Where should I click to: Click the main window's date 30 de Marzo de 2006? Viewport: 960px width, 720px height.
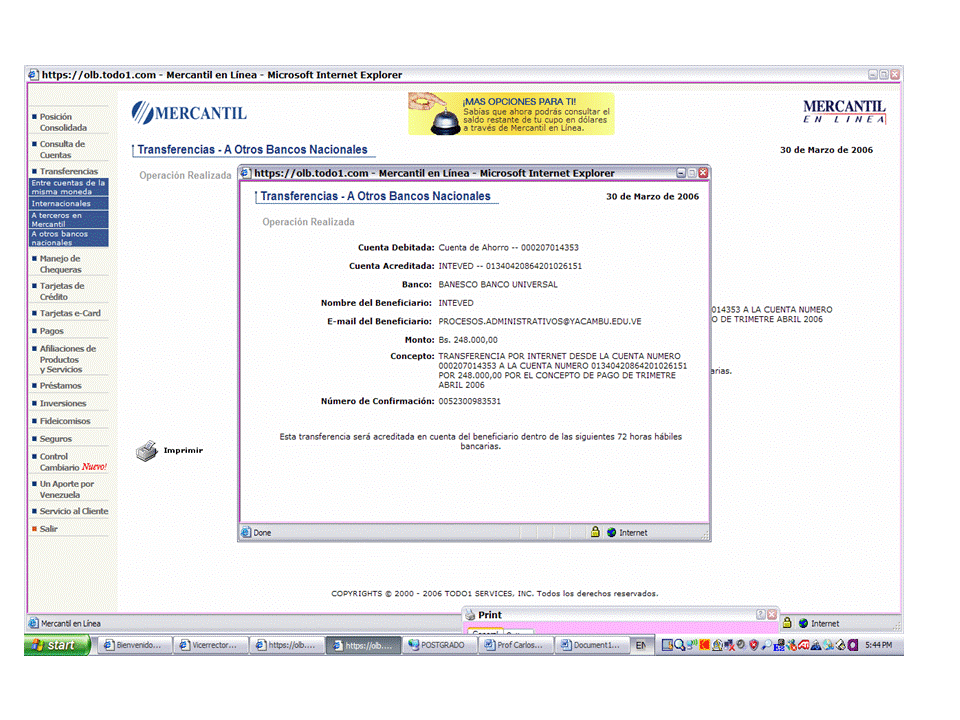pos(827,150)
